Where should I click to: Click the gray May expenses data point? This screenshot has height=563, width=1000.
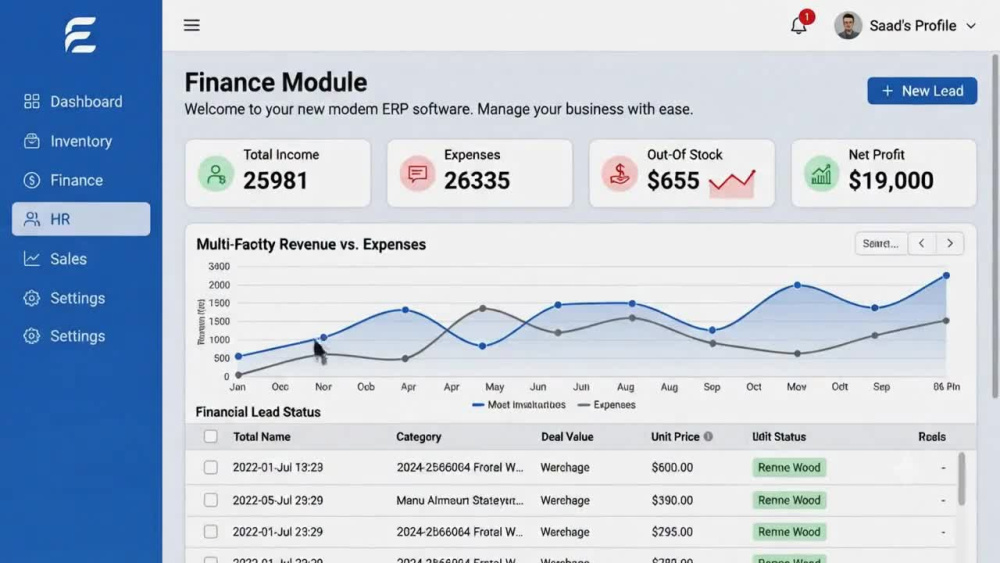click(483, 309)
